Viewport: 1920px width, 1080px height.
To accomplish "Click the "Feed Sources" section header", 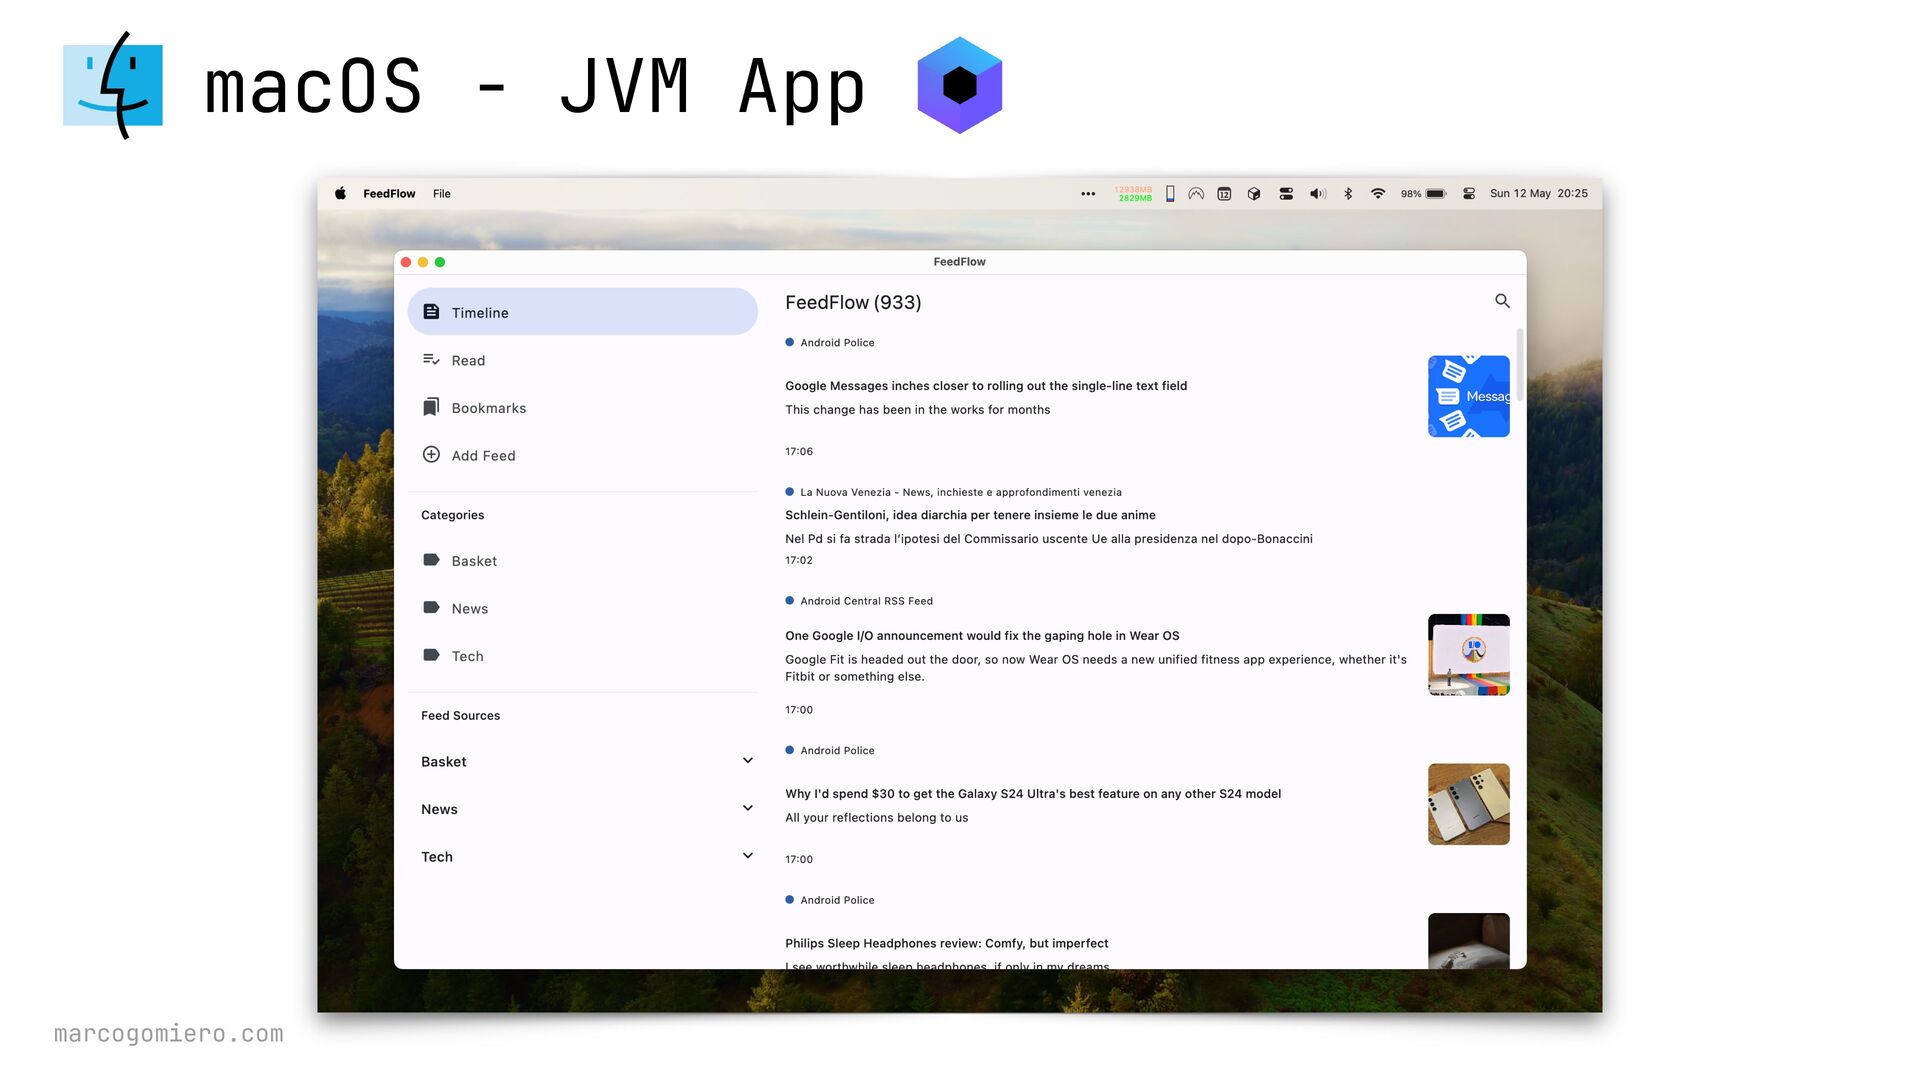I will (460, 716).
